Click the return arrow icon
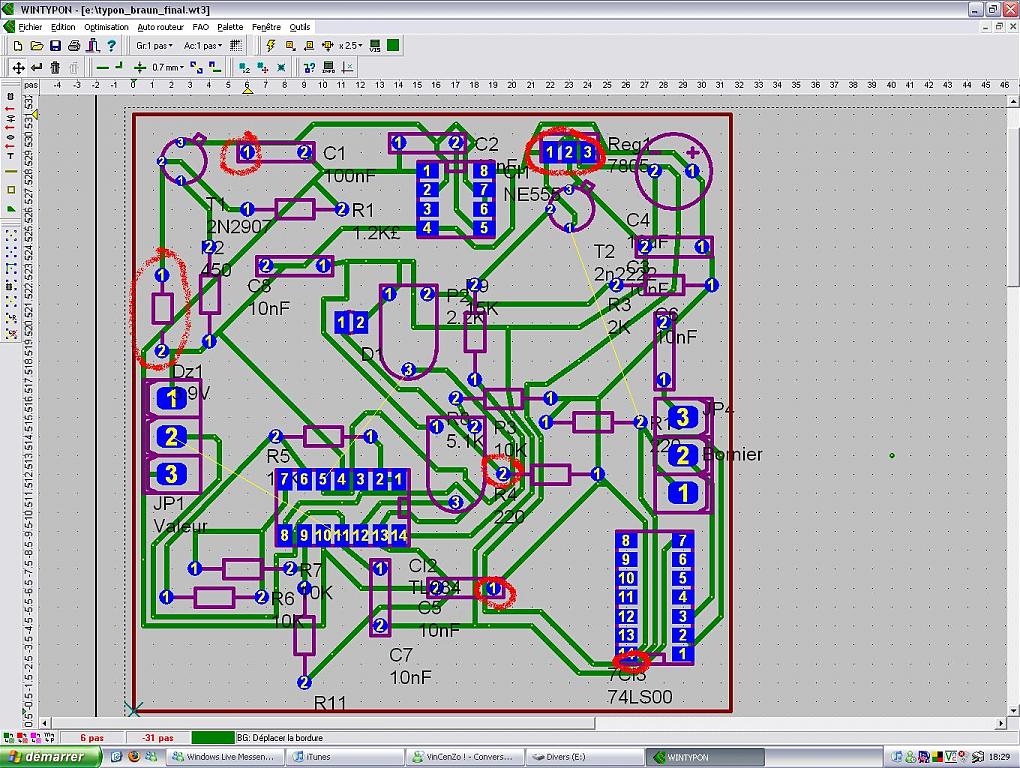The image size is (1020, 768). pyautogui.click(x=36, y=67)
